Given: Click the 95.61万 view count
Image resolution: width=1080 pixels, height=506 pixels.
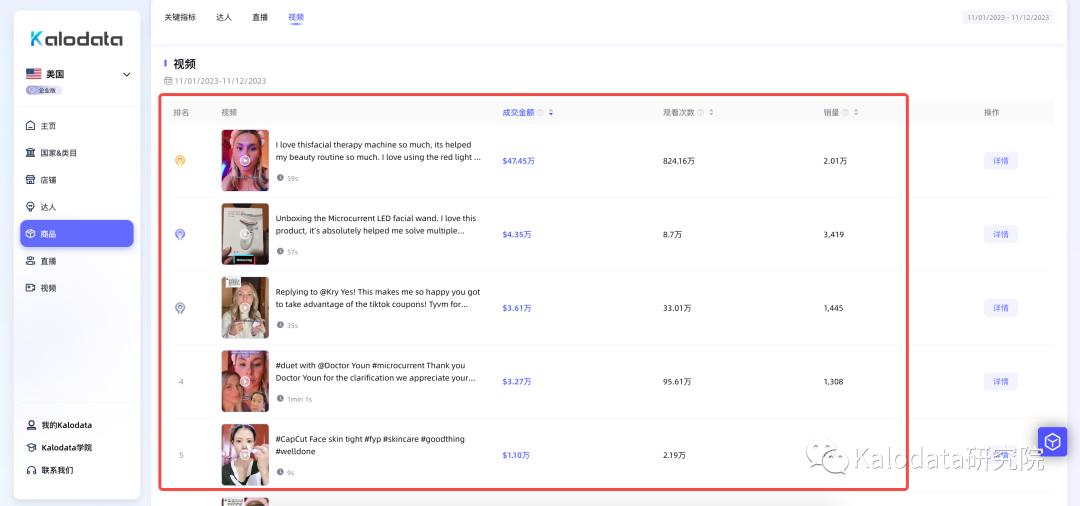Looking at the screenshot, I should (x=677, y=381).
